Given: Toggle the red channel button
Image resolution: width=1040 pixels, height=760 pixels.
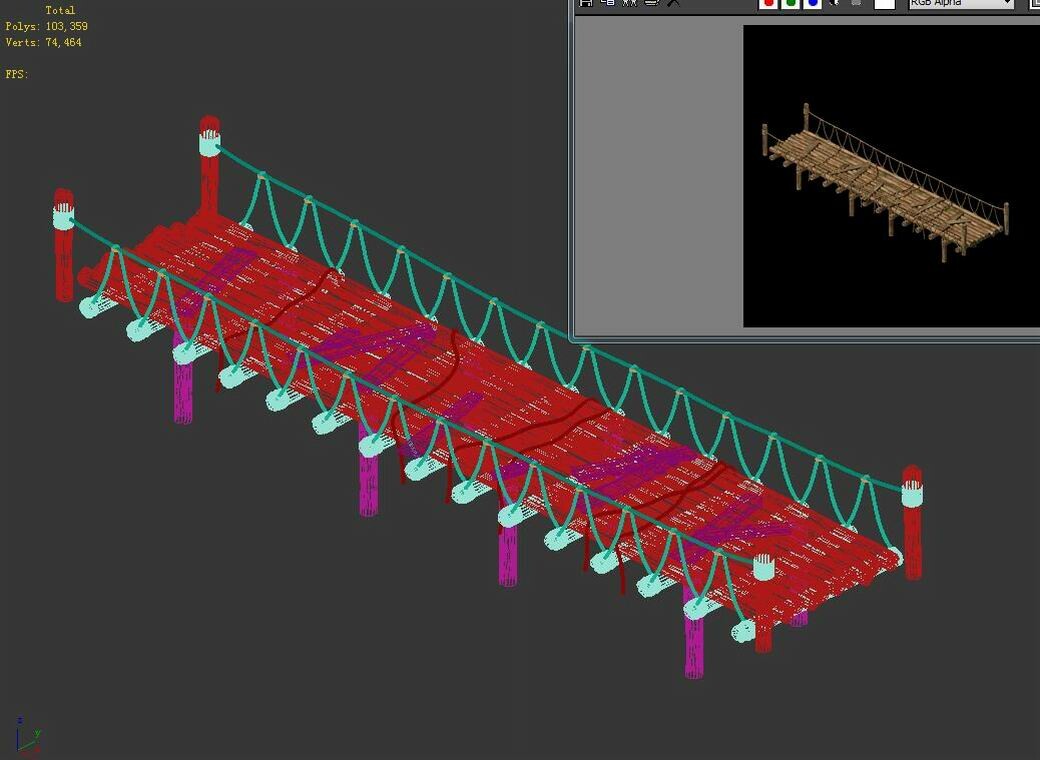Looking at the screenshot, I should tap(768, 3).
